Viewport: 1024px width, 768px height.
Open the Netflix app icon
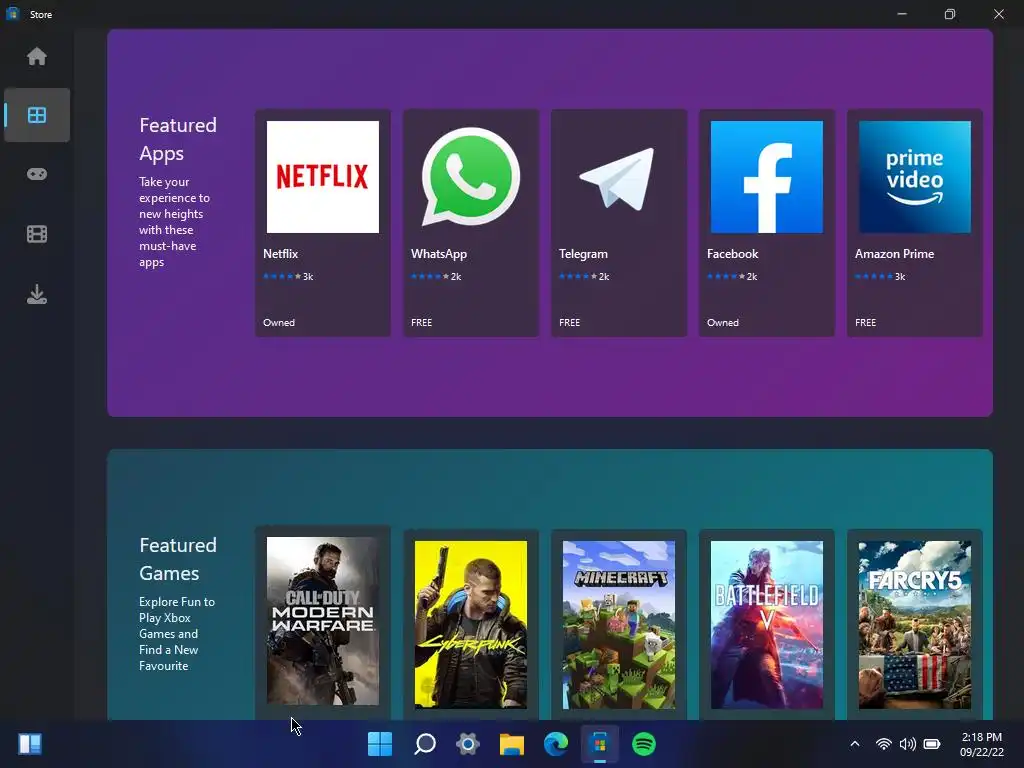(323, 177)
